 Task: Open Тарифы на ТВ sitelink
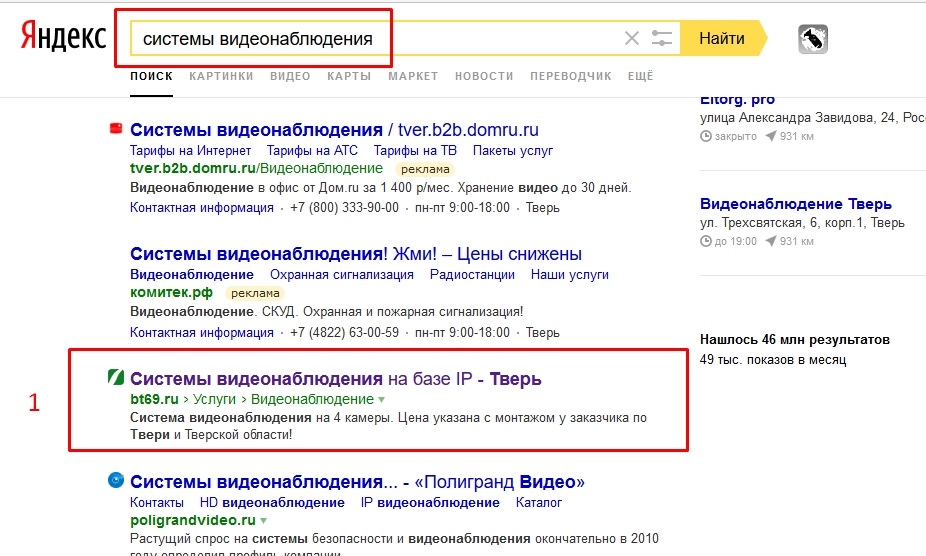415,151
